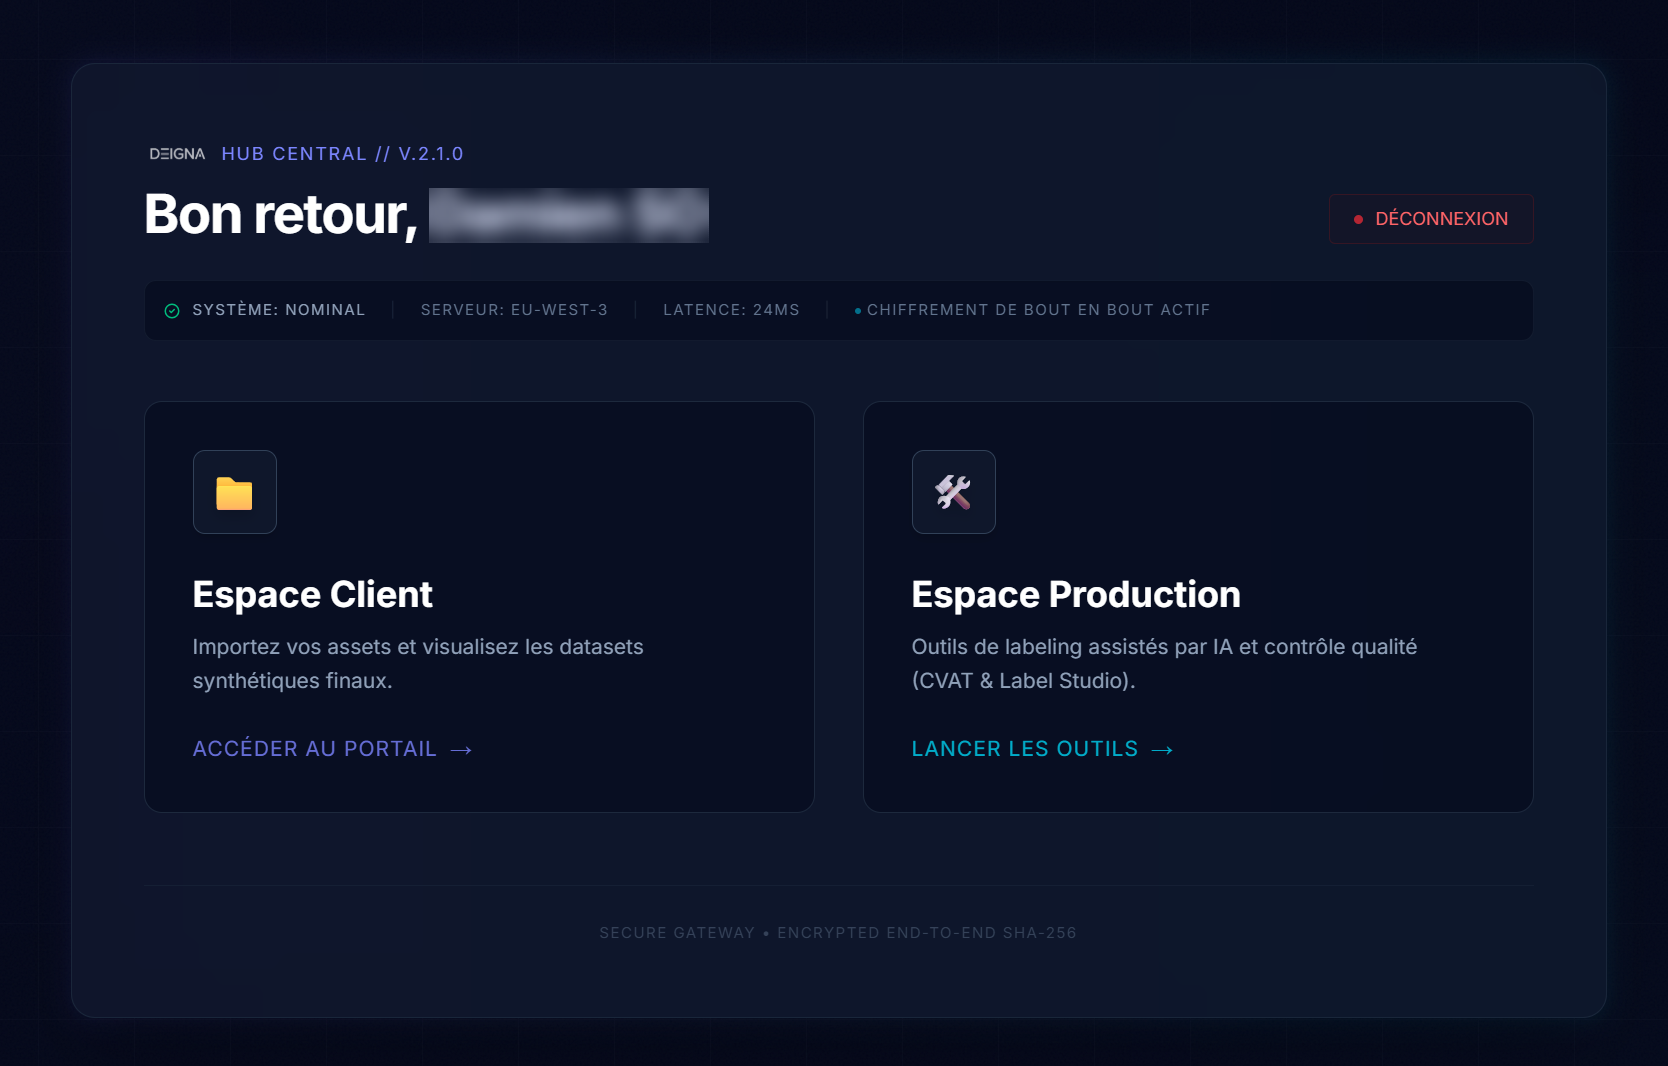Click the arrow after Lancer les outils

1162,750
